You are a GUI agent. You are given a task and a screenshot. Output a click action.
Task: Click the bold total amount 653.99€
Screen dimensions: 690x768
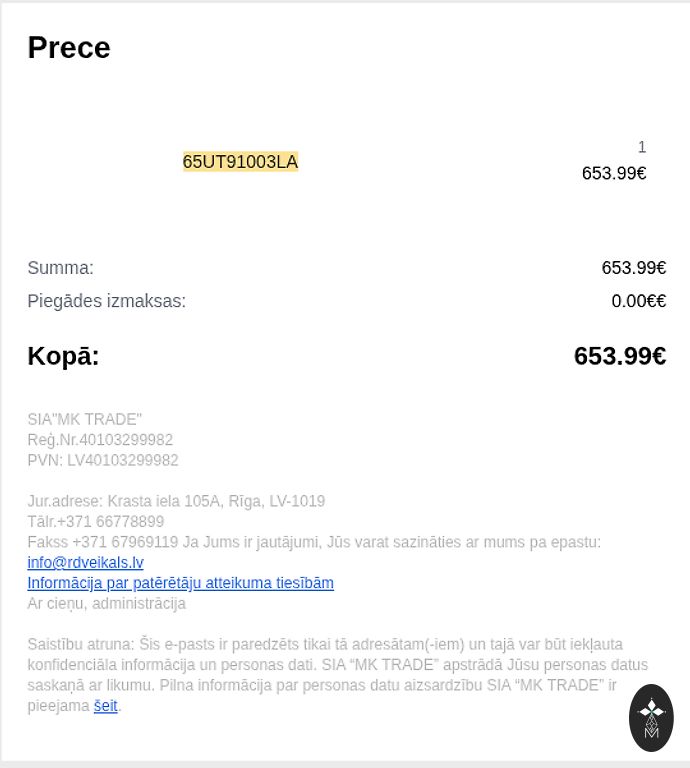pos(619,356)
